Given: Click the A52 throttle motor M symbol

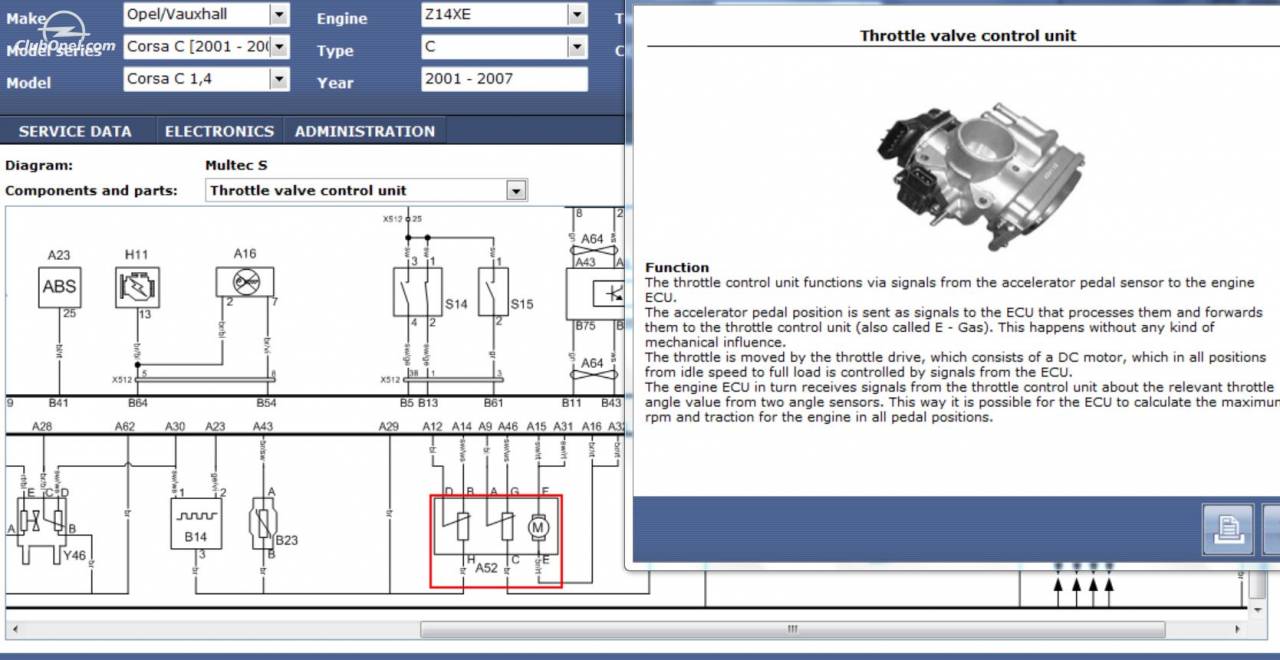Looking at the screenshot, I should (x=538, y=526).
